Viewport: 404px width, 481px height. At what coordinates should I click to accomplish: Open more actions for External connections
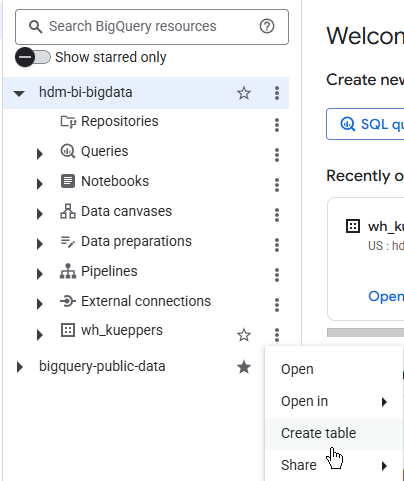277,305
